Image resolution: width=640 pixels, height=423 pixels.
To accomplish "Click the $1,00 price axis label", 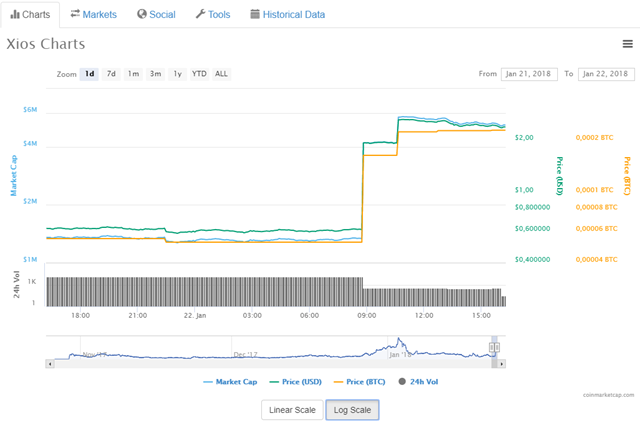I will pyautogui.click(x=524, y=190).
